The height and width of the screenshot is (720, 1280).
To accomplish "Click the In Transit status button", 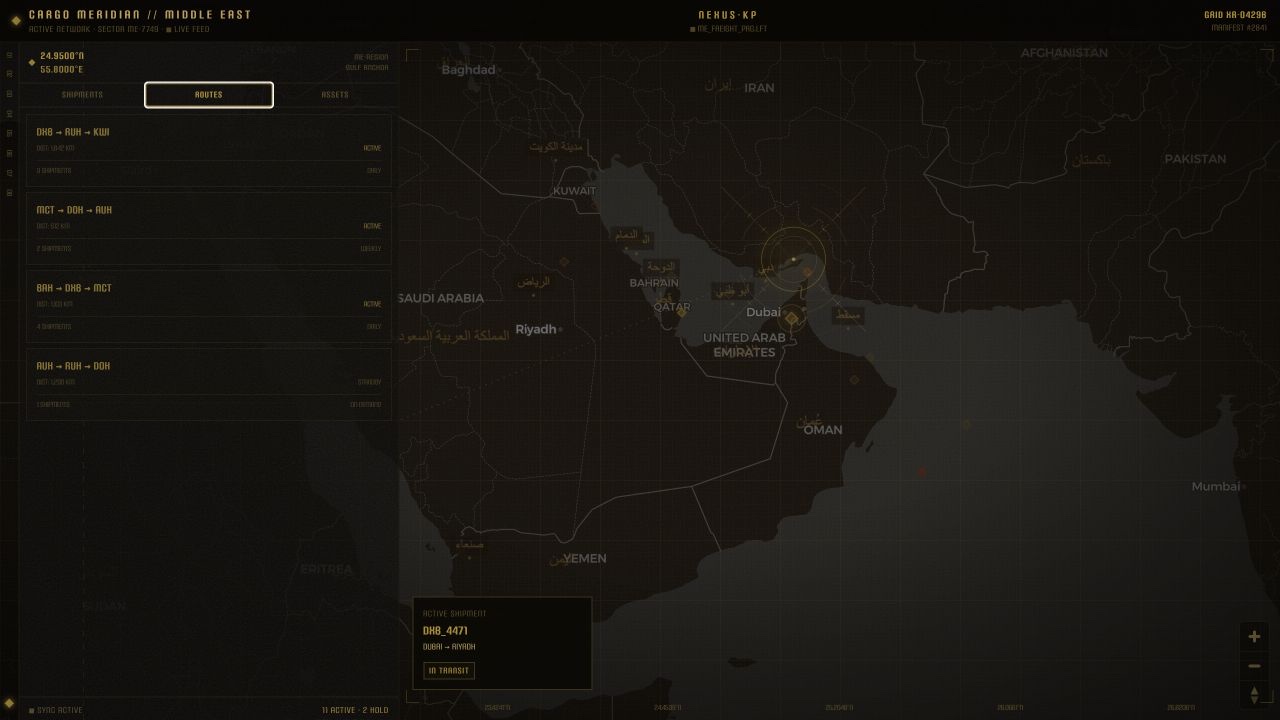I will [x=449, y=671].
